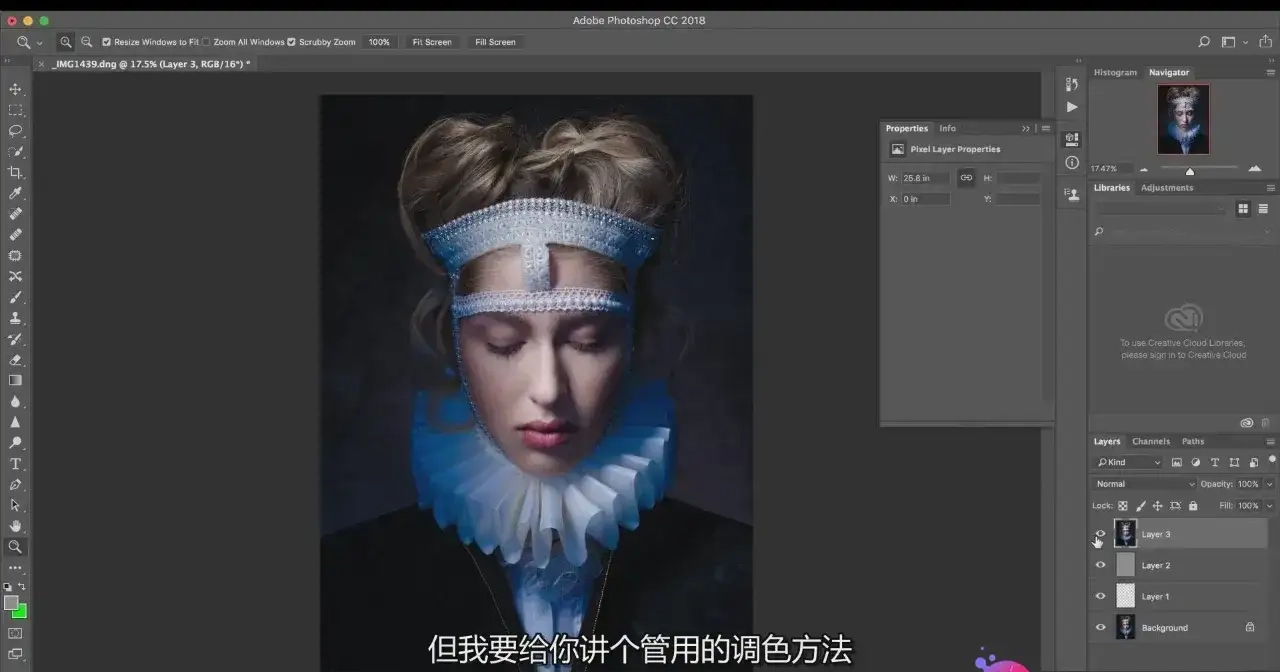
Task: Select the Dodge tool
Action: tap(15, 443)
